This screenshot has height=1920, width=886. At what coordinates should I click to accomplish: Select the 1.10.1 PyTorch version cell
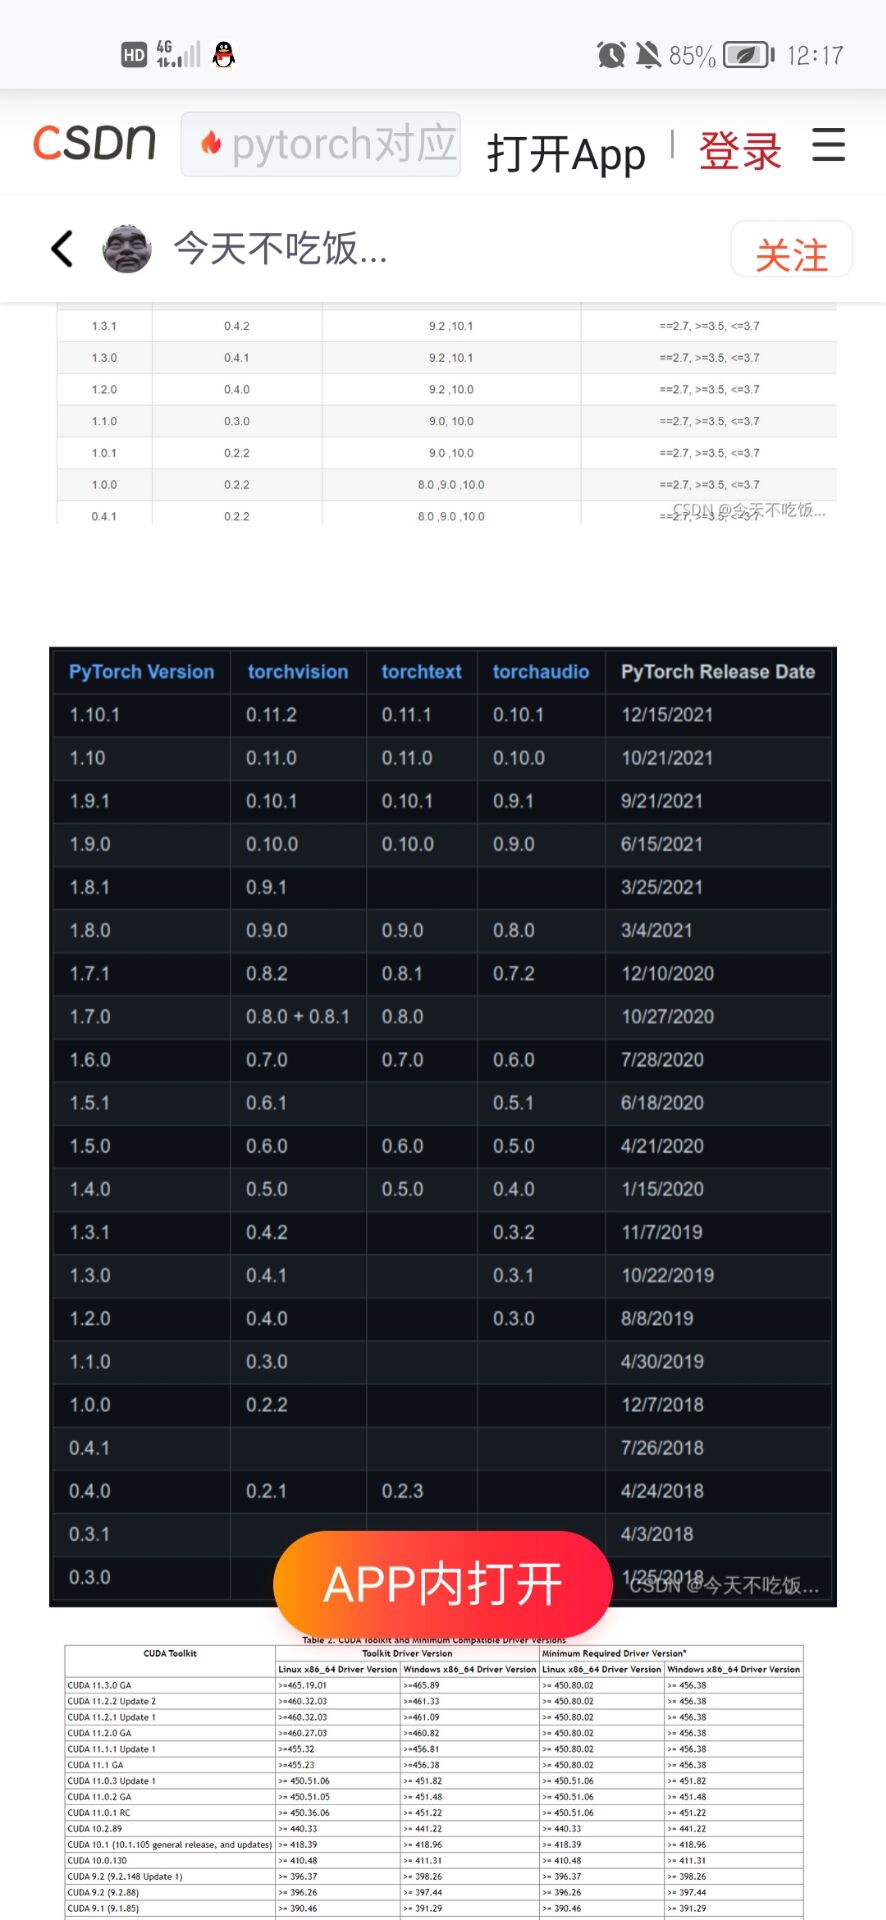pos(94,715)
